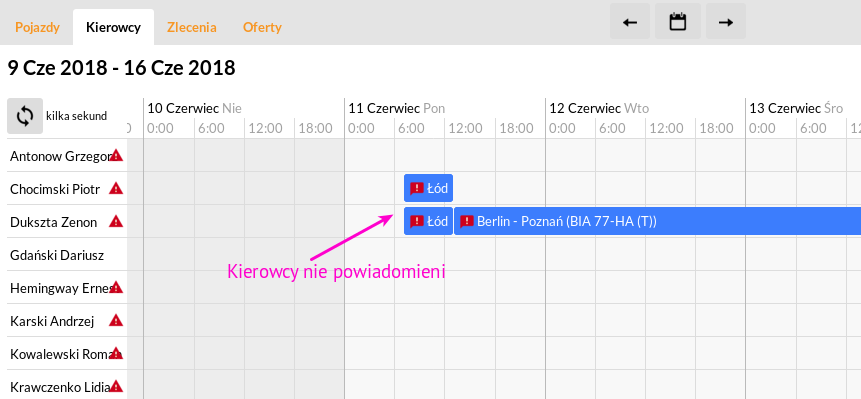
Task: Click alert icon on Berlin - Poznań order
Action: tap(467, 221)
